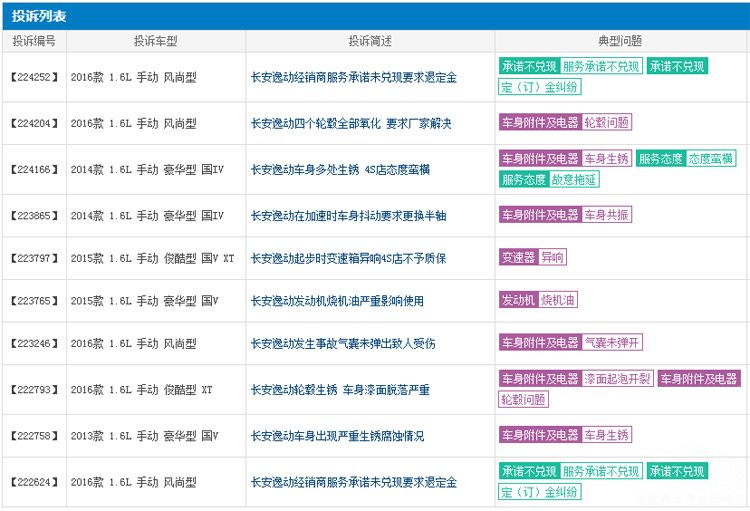Image resolution: width=750 pixels, height=511 pixels.
Task: Click the 气囊未弹开 tag
Action: [612, 343]
